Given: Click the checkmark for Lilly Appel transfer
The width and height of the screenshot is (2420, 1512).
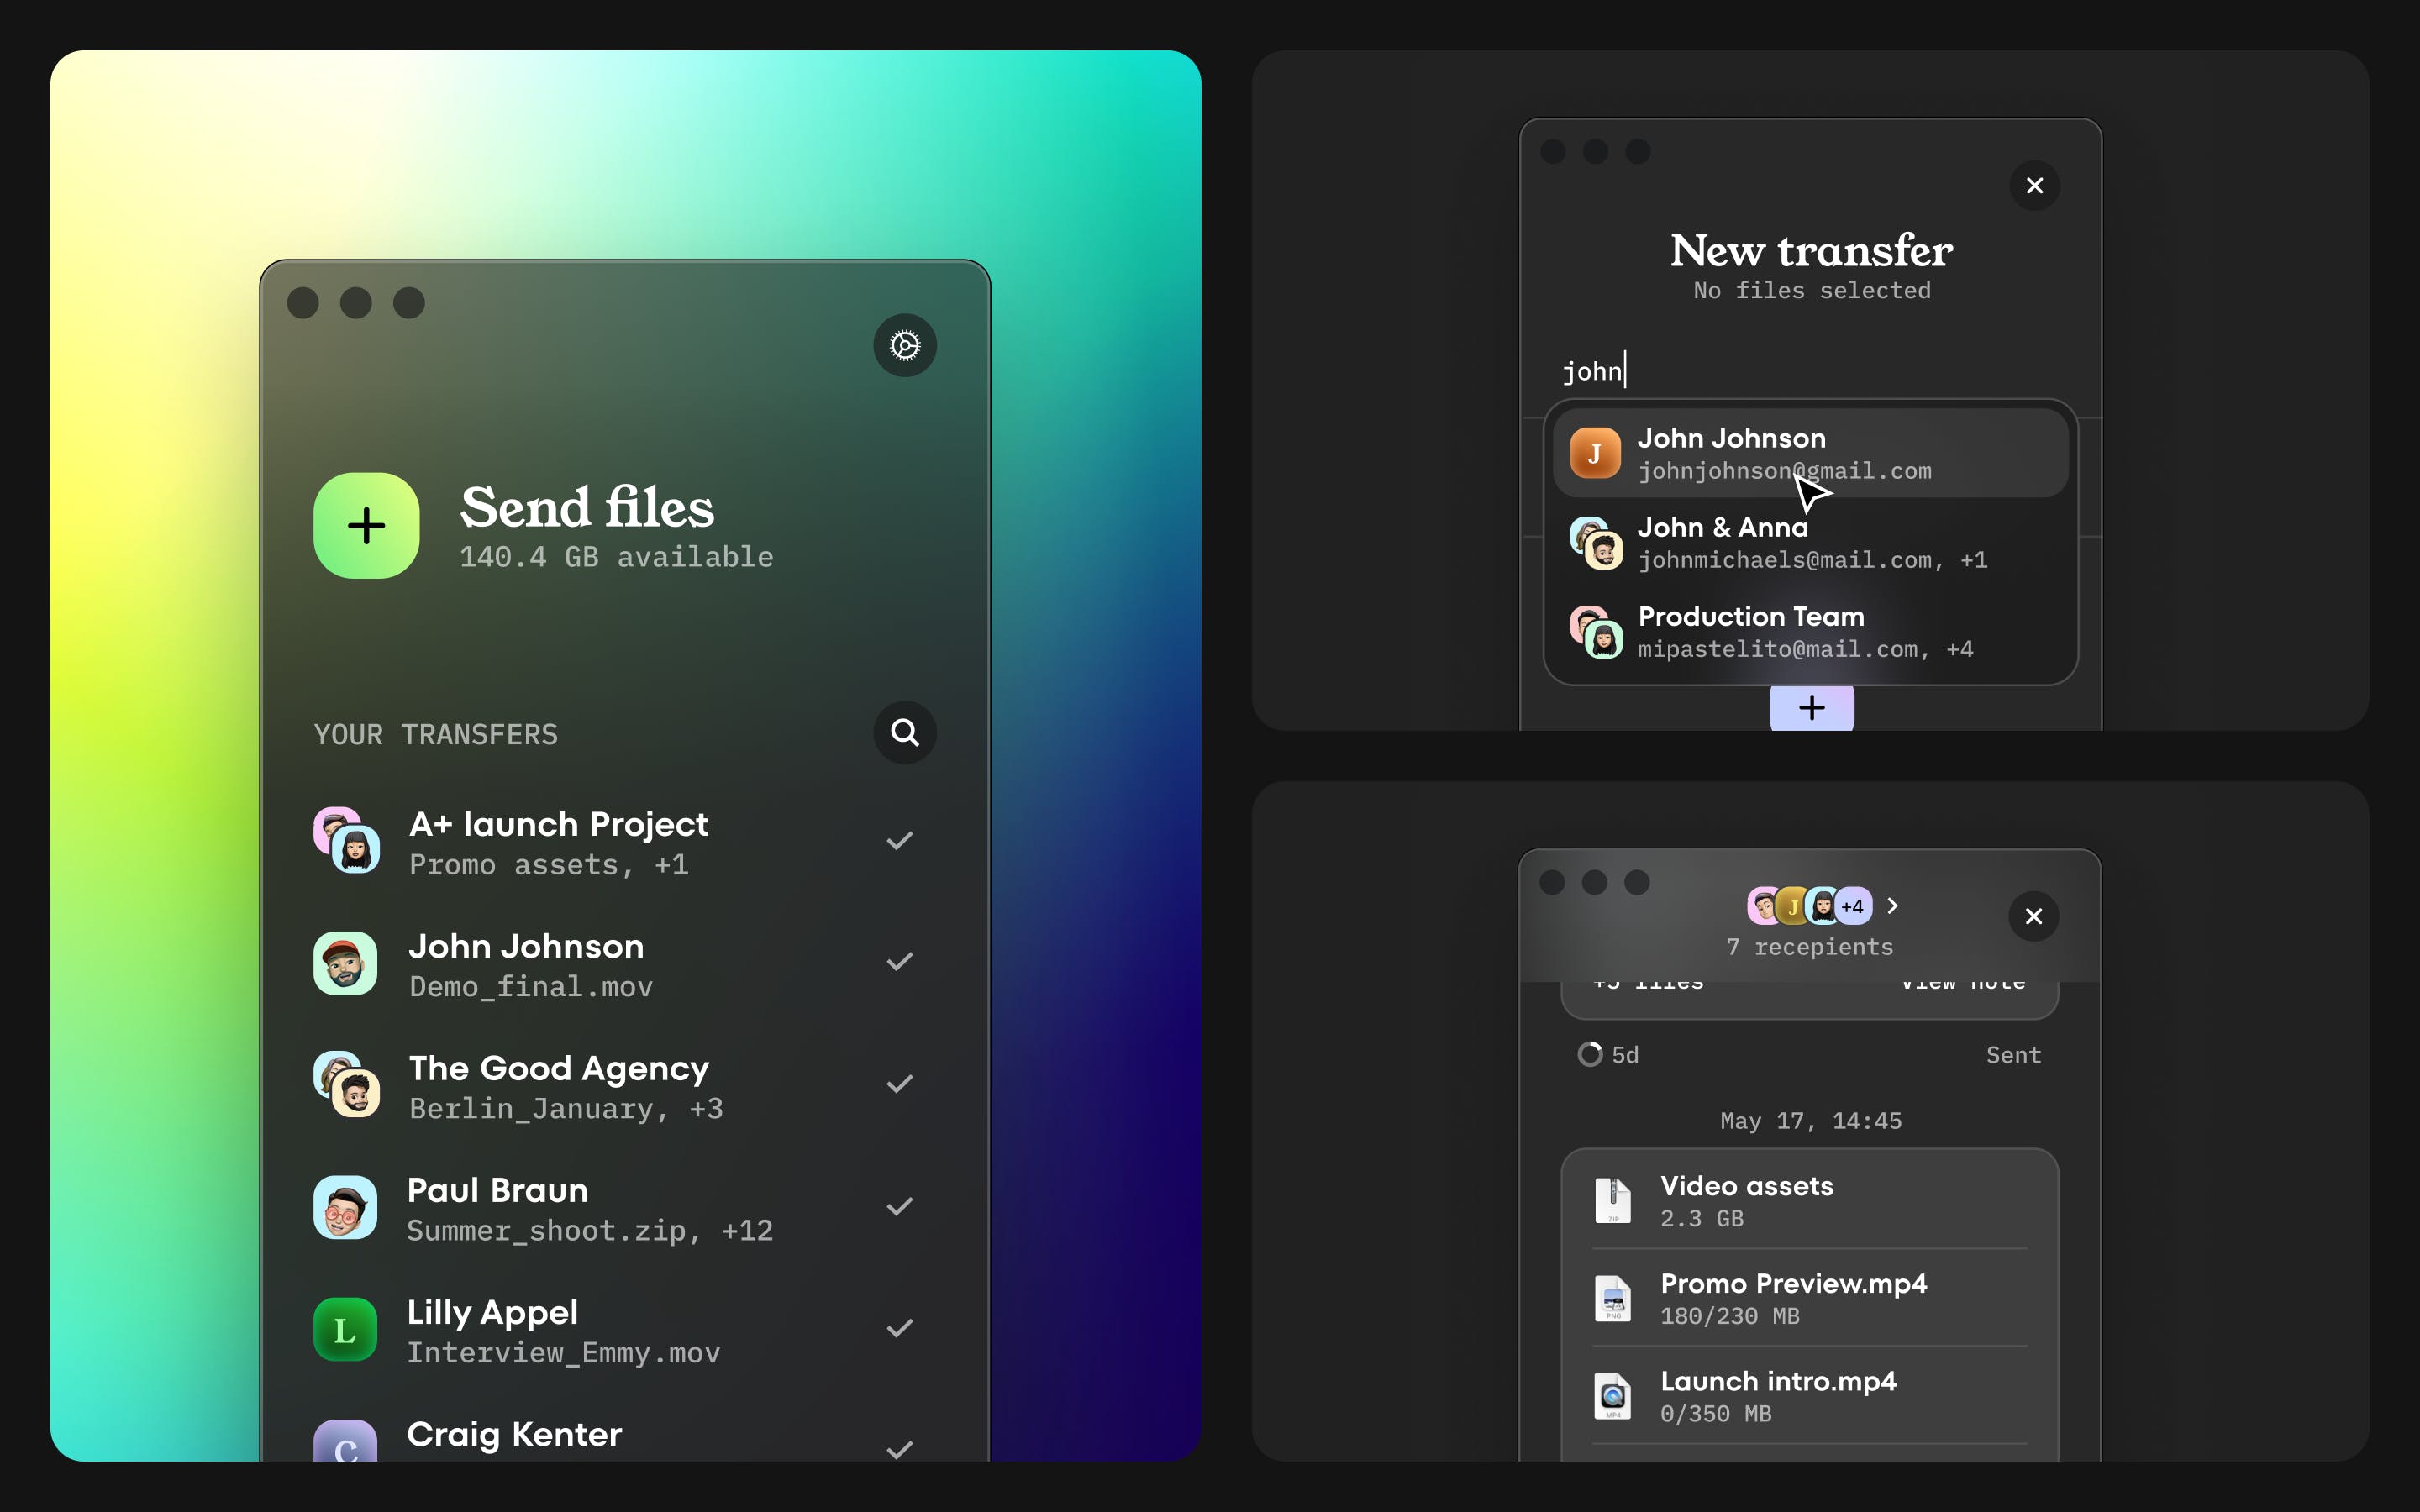Looking at the screenshot, I should pos(899,1329).
